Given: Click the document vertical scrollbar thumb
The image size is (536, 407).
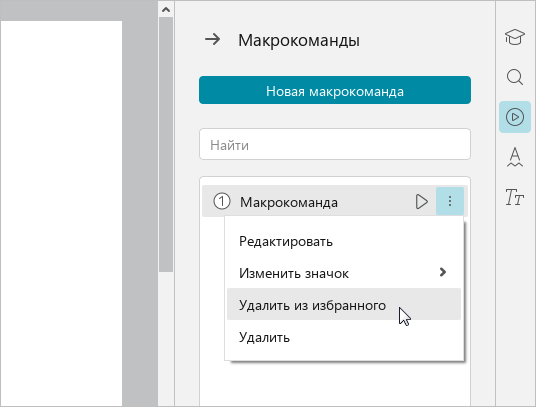Looking at the screenshot, I should click(x=166, y=145).
